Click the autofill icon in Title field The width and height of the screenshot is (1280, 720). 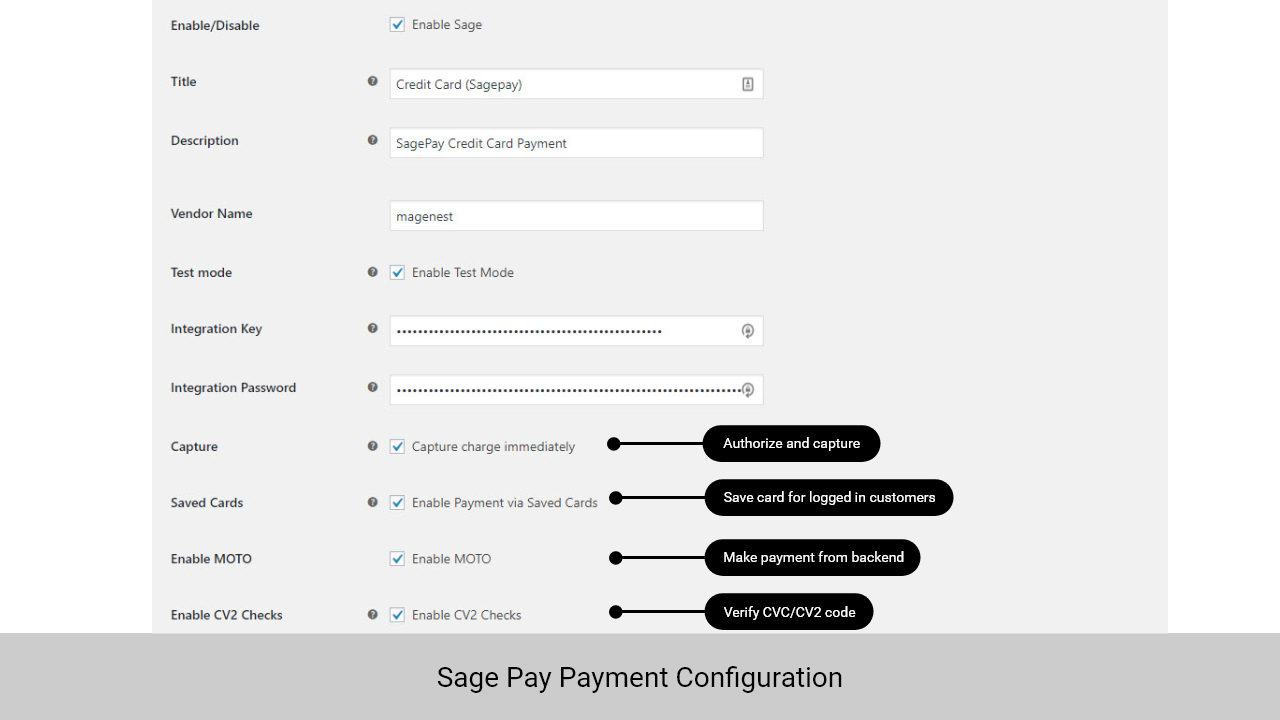coord(747,84)
